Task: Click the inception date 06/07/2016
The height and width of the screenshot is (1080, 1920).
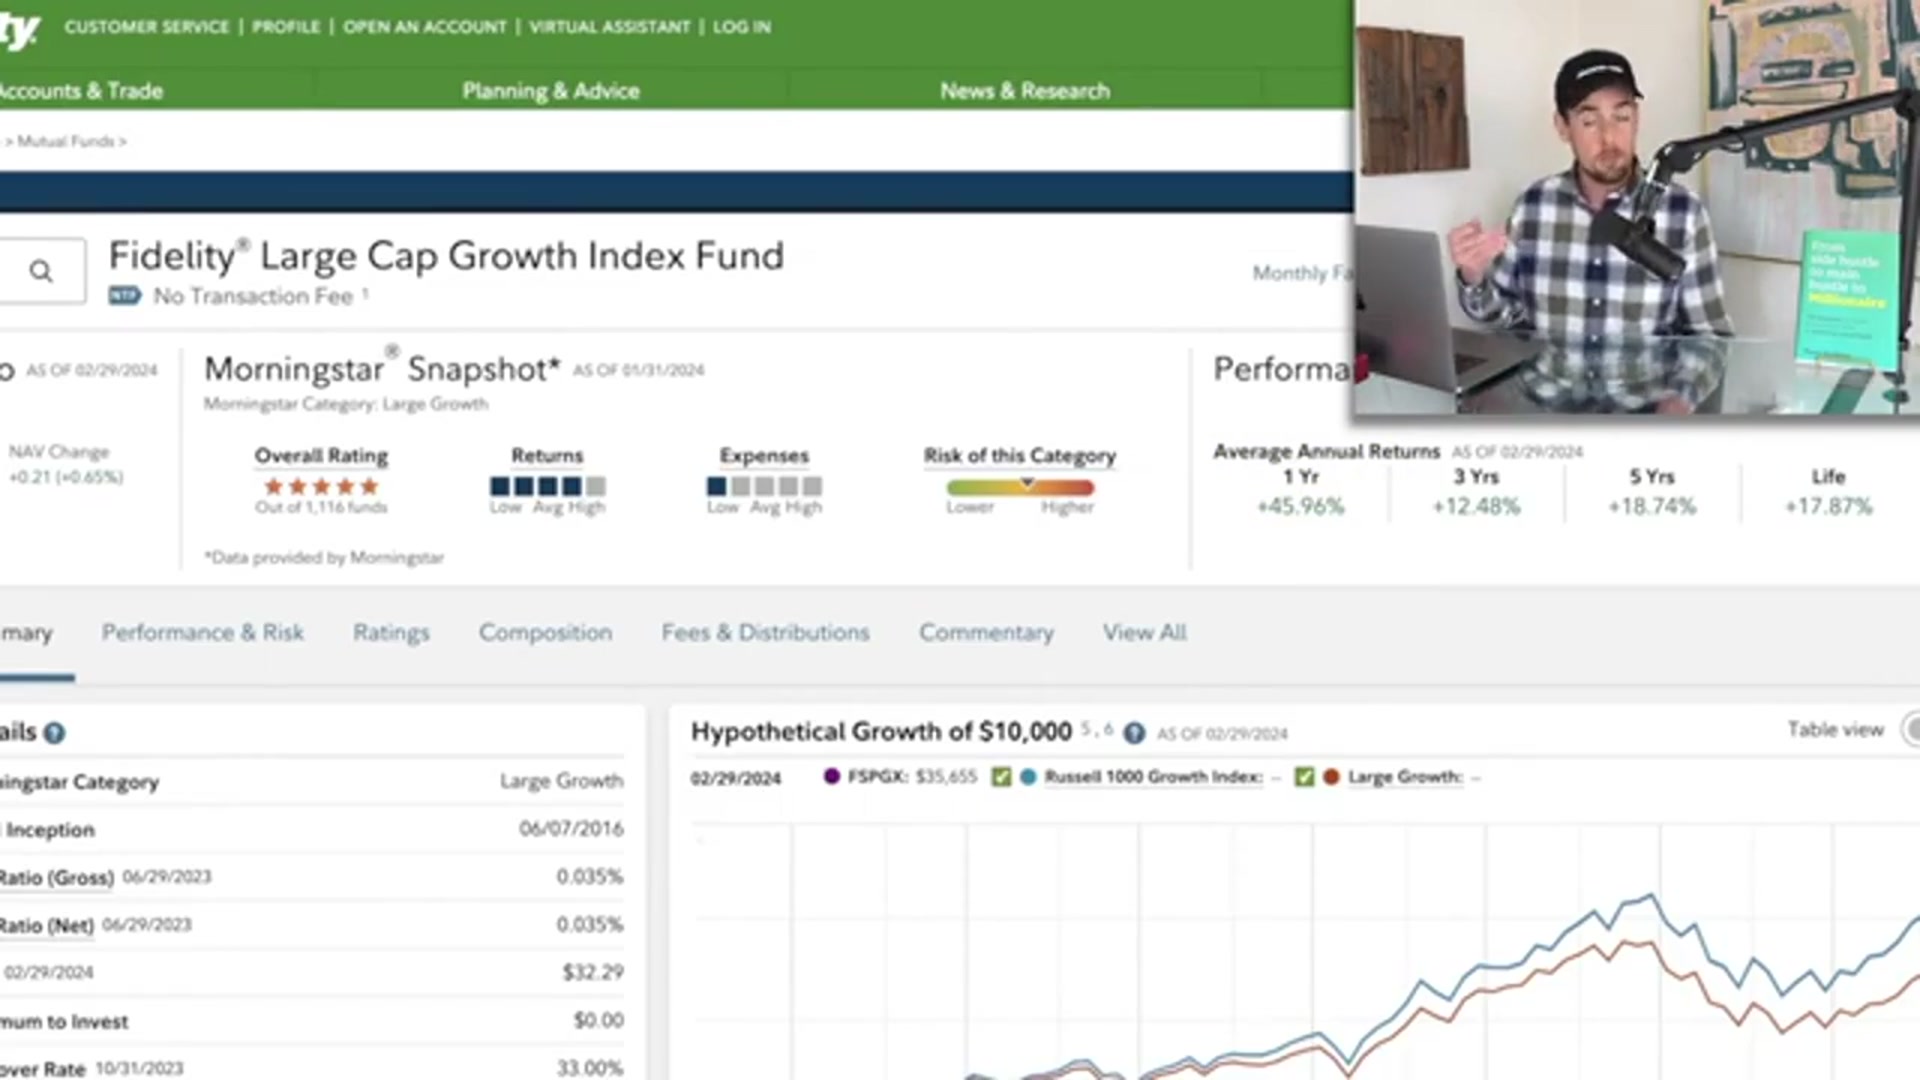Action: pos(571,829)
